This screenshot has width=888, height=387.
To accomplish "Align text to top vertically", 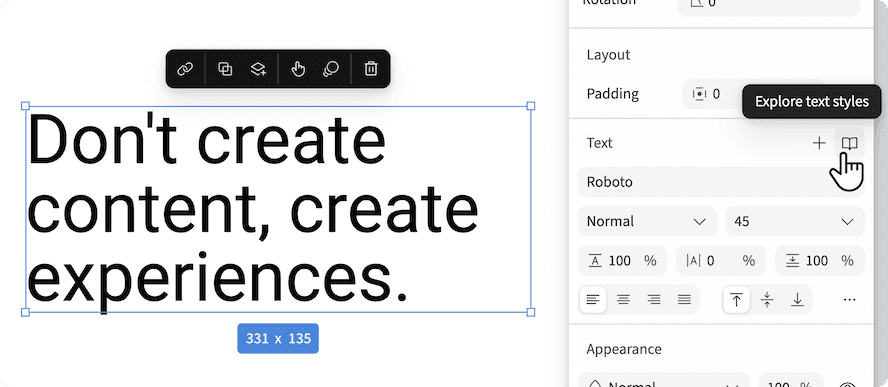I will [736, 300].
